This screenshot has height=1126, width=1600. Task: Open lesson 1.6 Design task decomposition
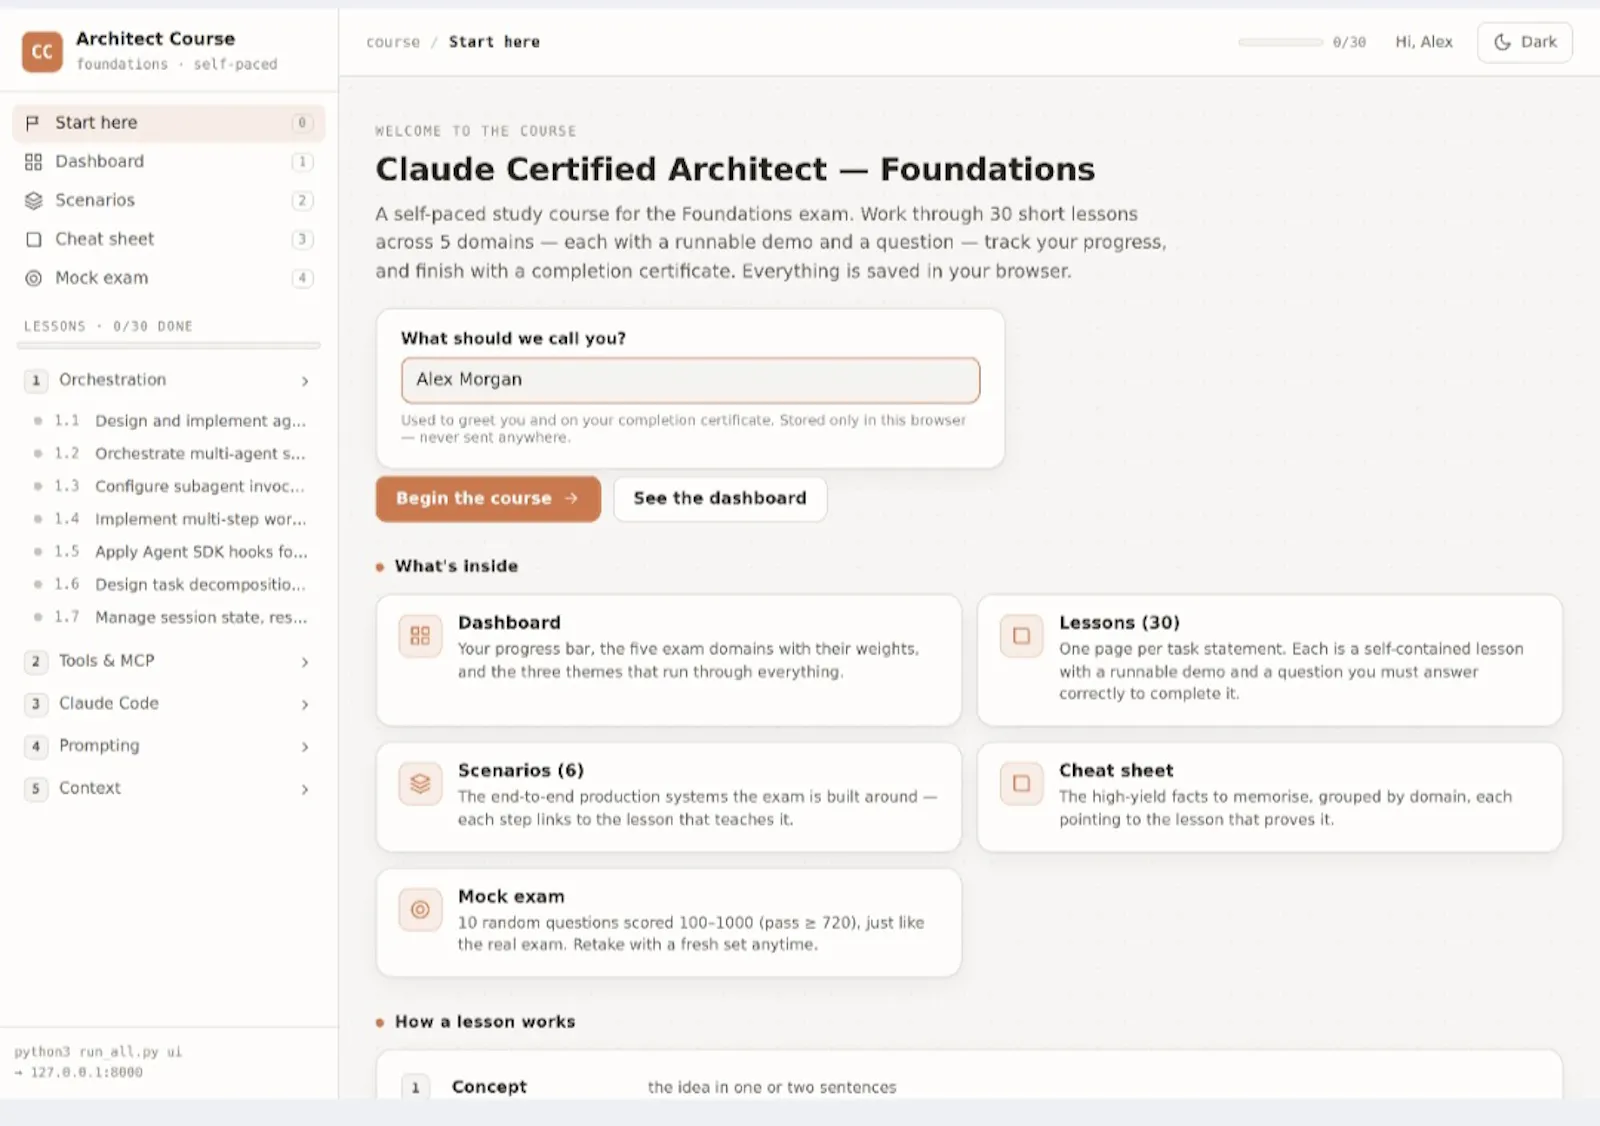(x=170, y=585)
